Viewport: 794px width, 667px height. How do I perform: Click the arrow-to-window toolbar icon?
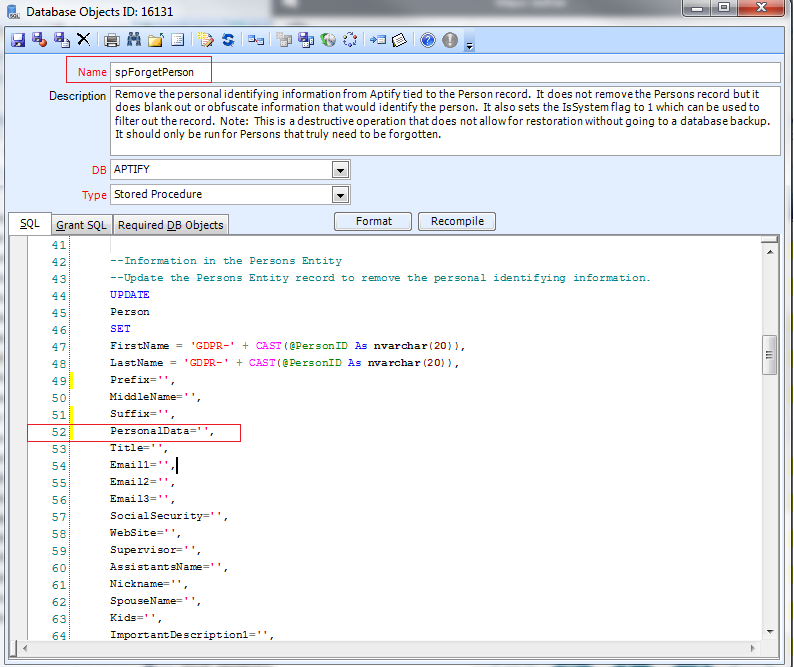click(x=378, y=40)
